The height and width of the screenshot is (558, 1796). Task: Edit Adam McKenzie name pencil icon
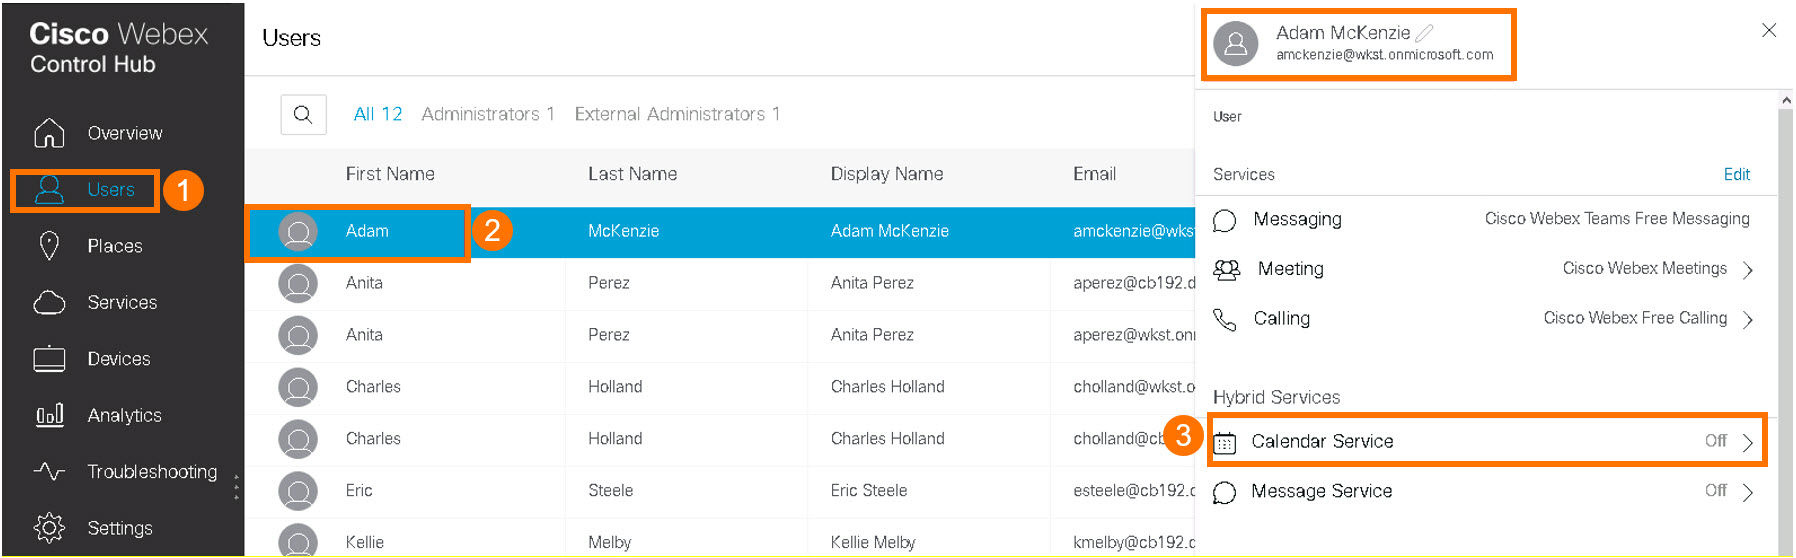[1424, 33]
